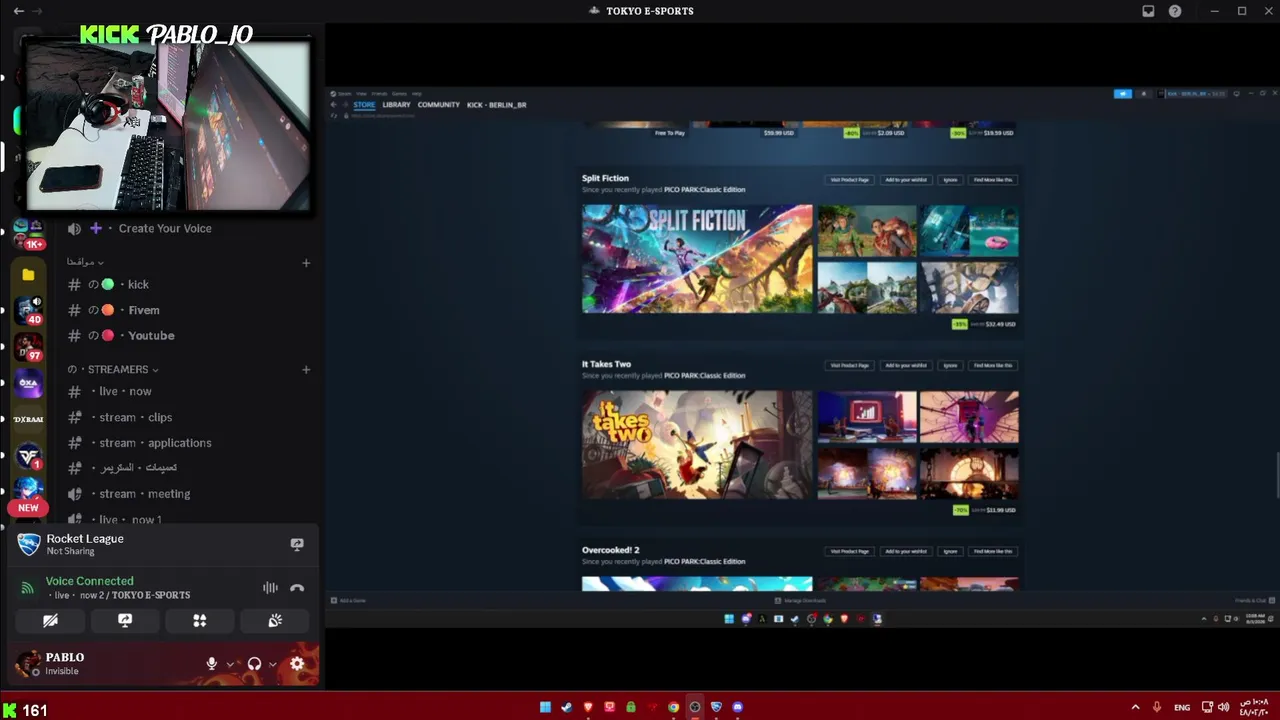Ignore the It Takes Two recommendation
This screenshot has height=720, width=1280.
pos(950,366)
